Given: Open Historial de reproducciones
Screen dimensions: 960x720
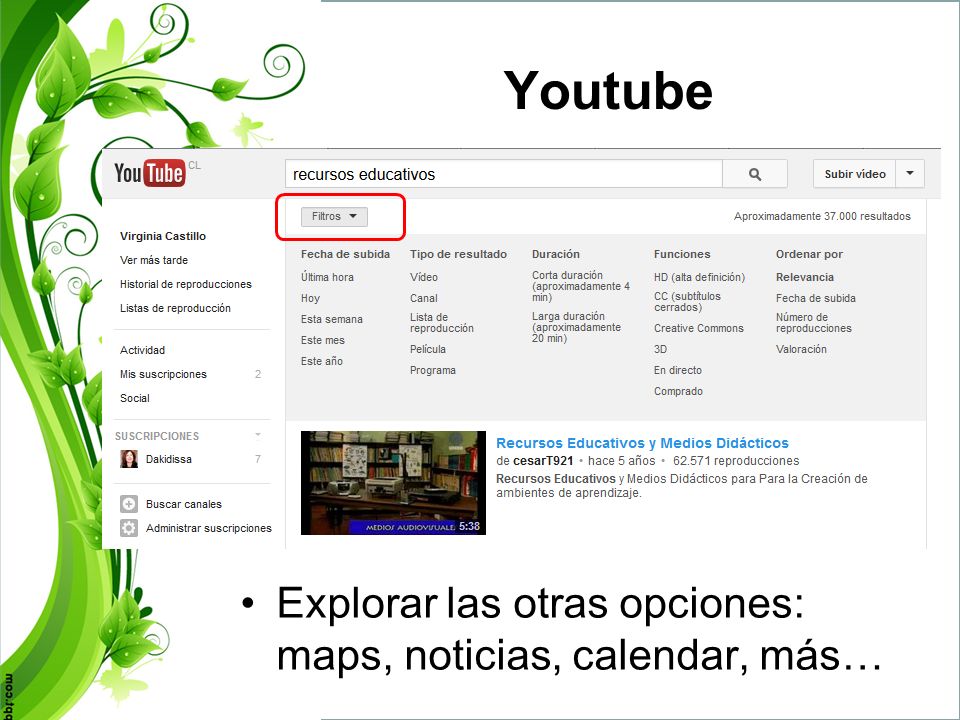Looking at the screenshot, I should [x=186, y=284].
